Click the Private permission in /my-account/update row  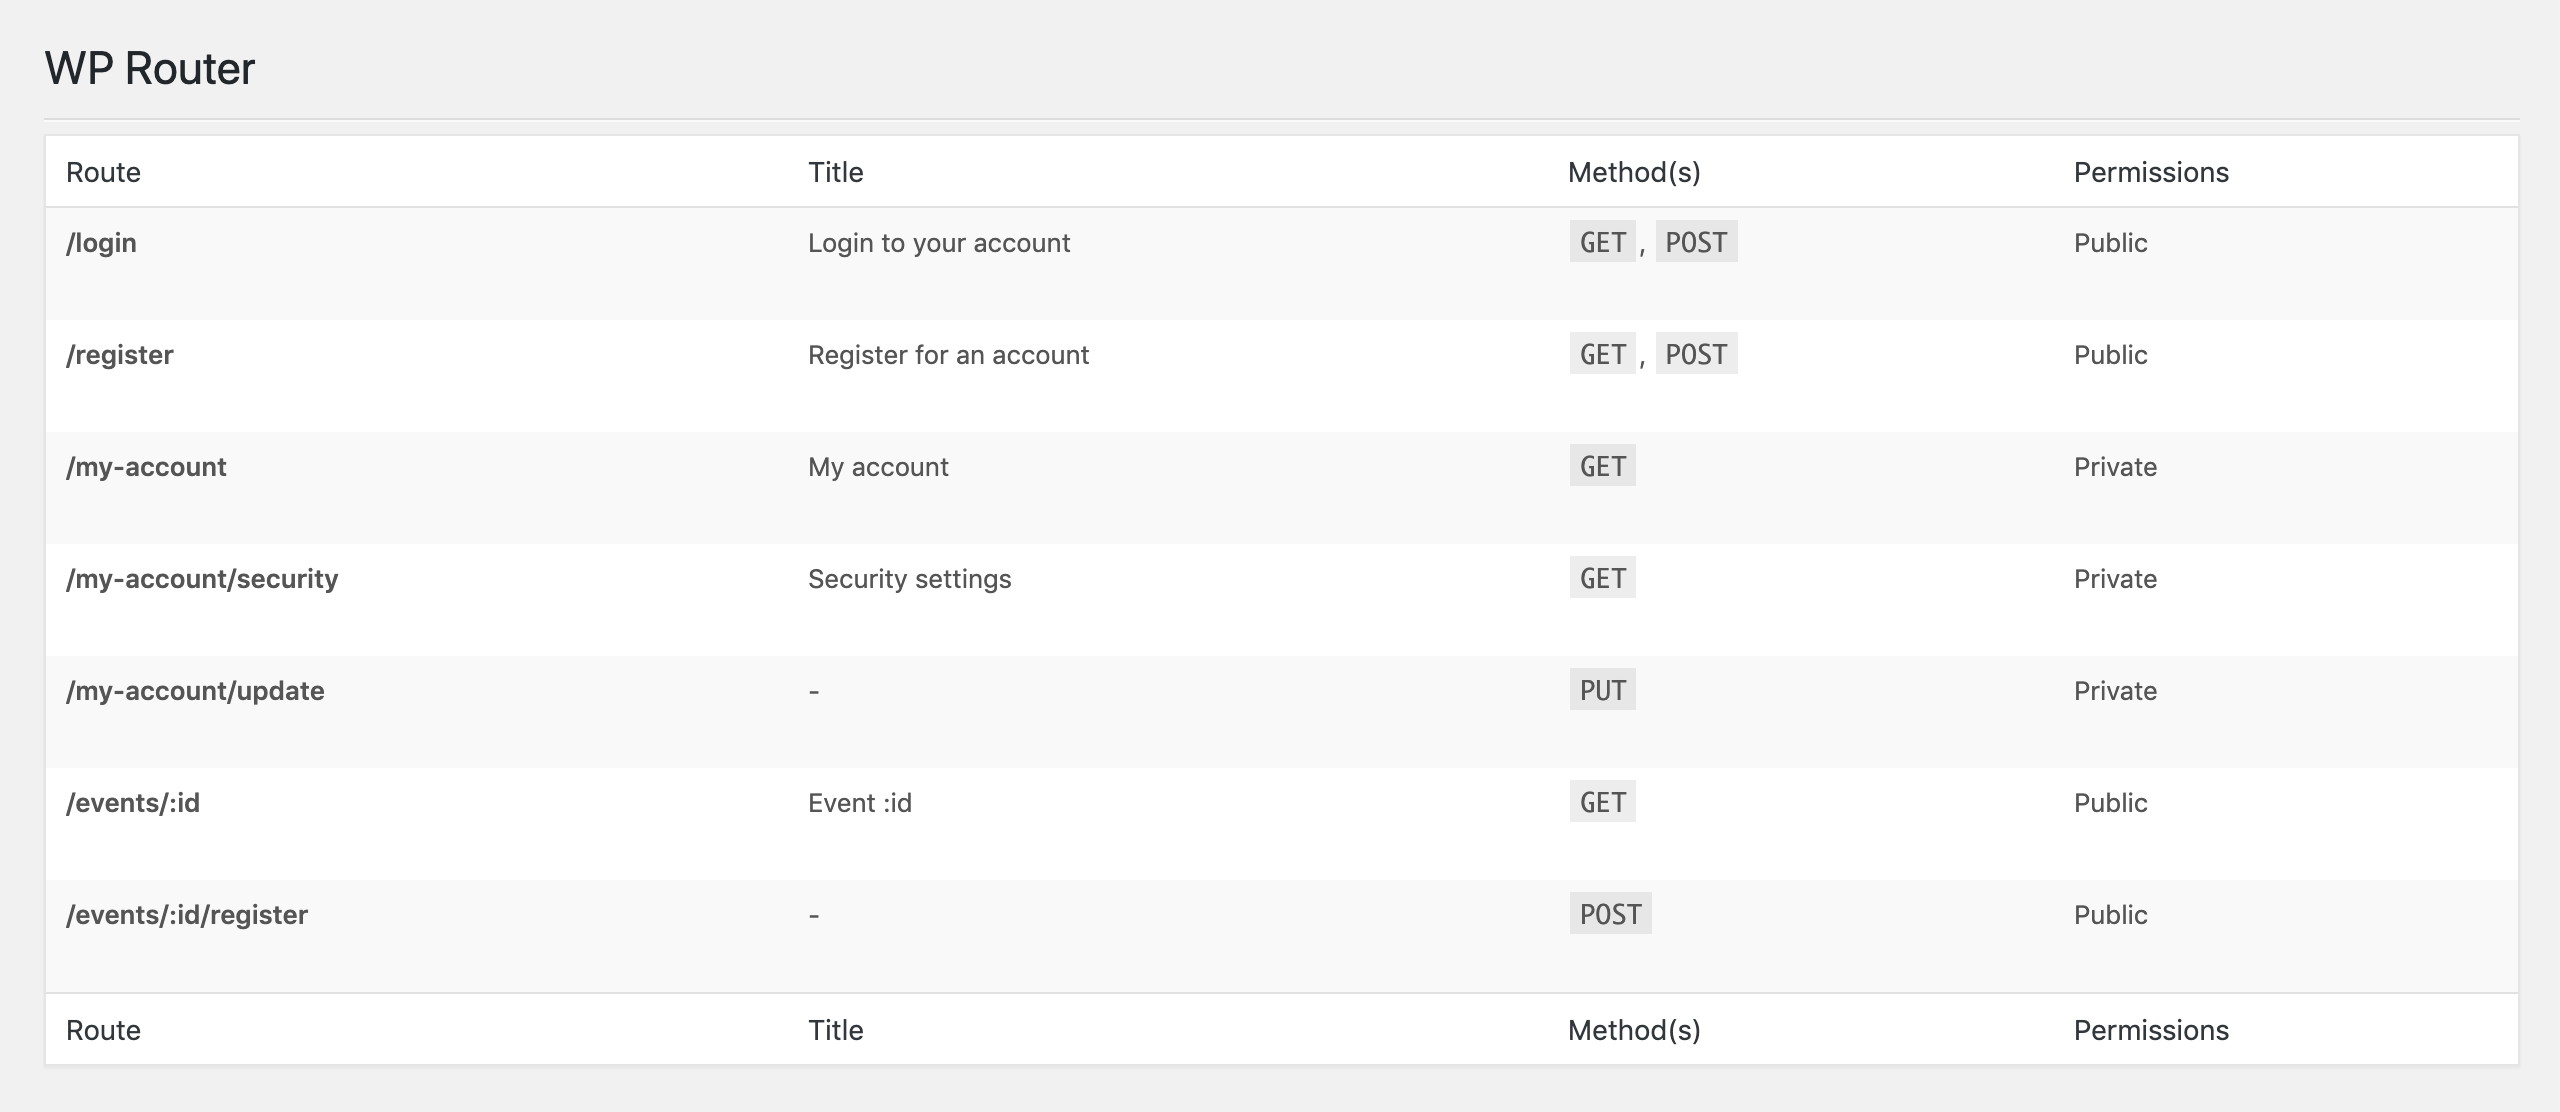[2115, 691]
